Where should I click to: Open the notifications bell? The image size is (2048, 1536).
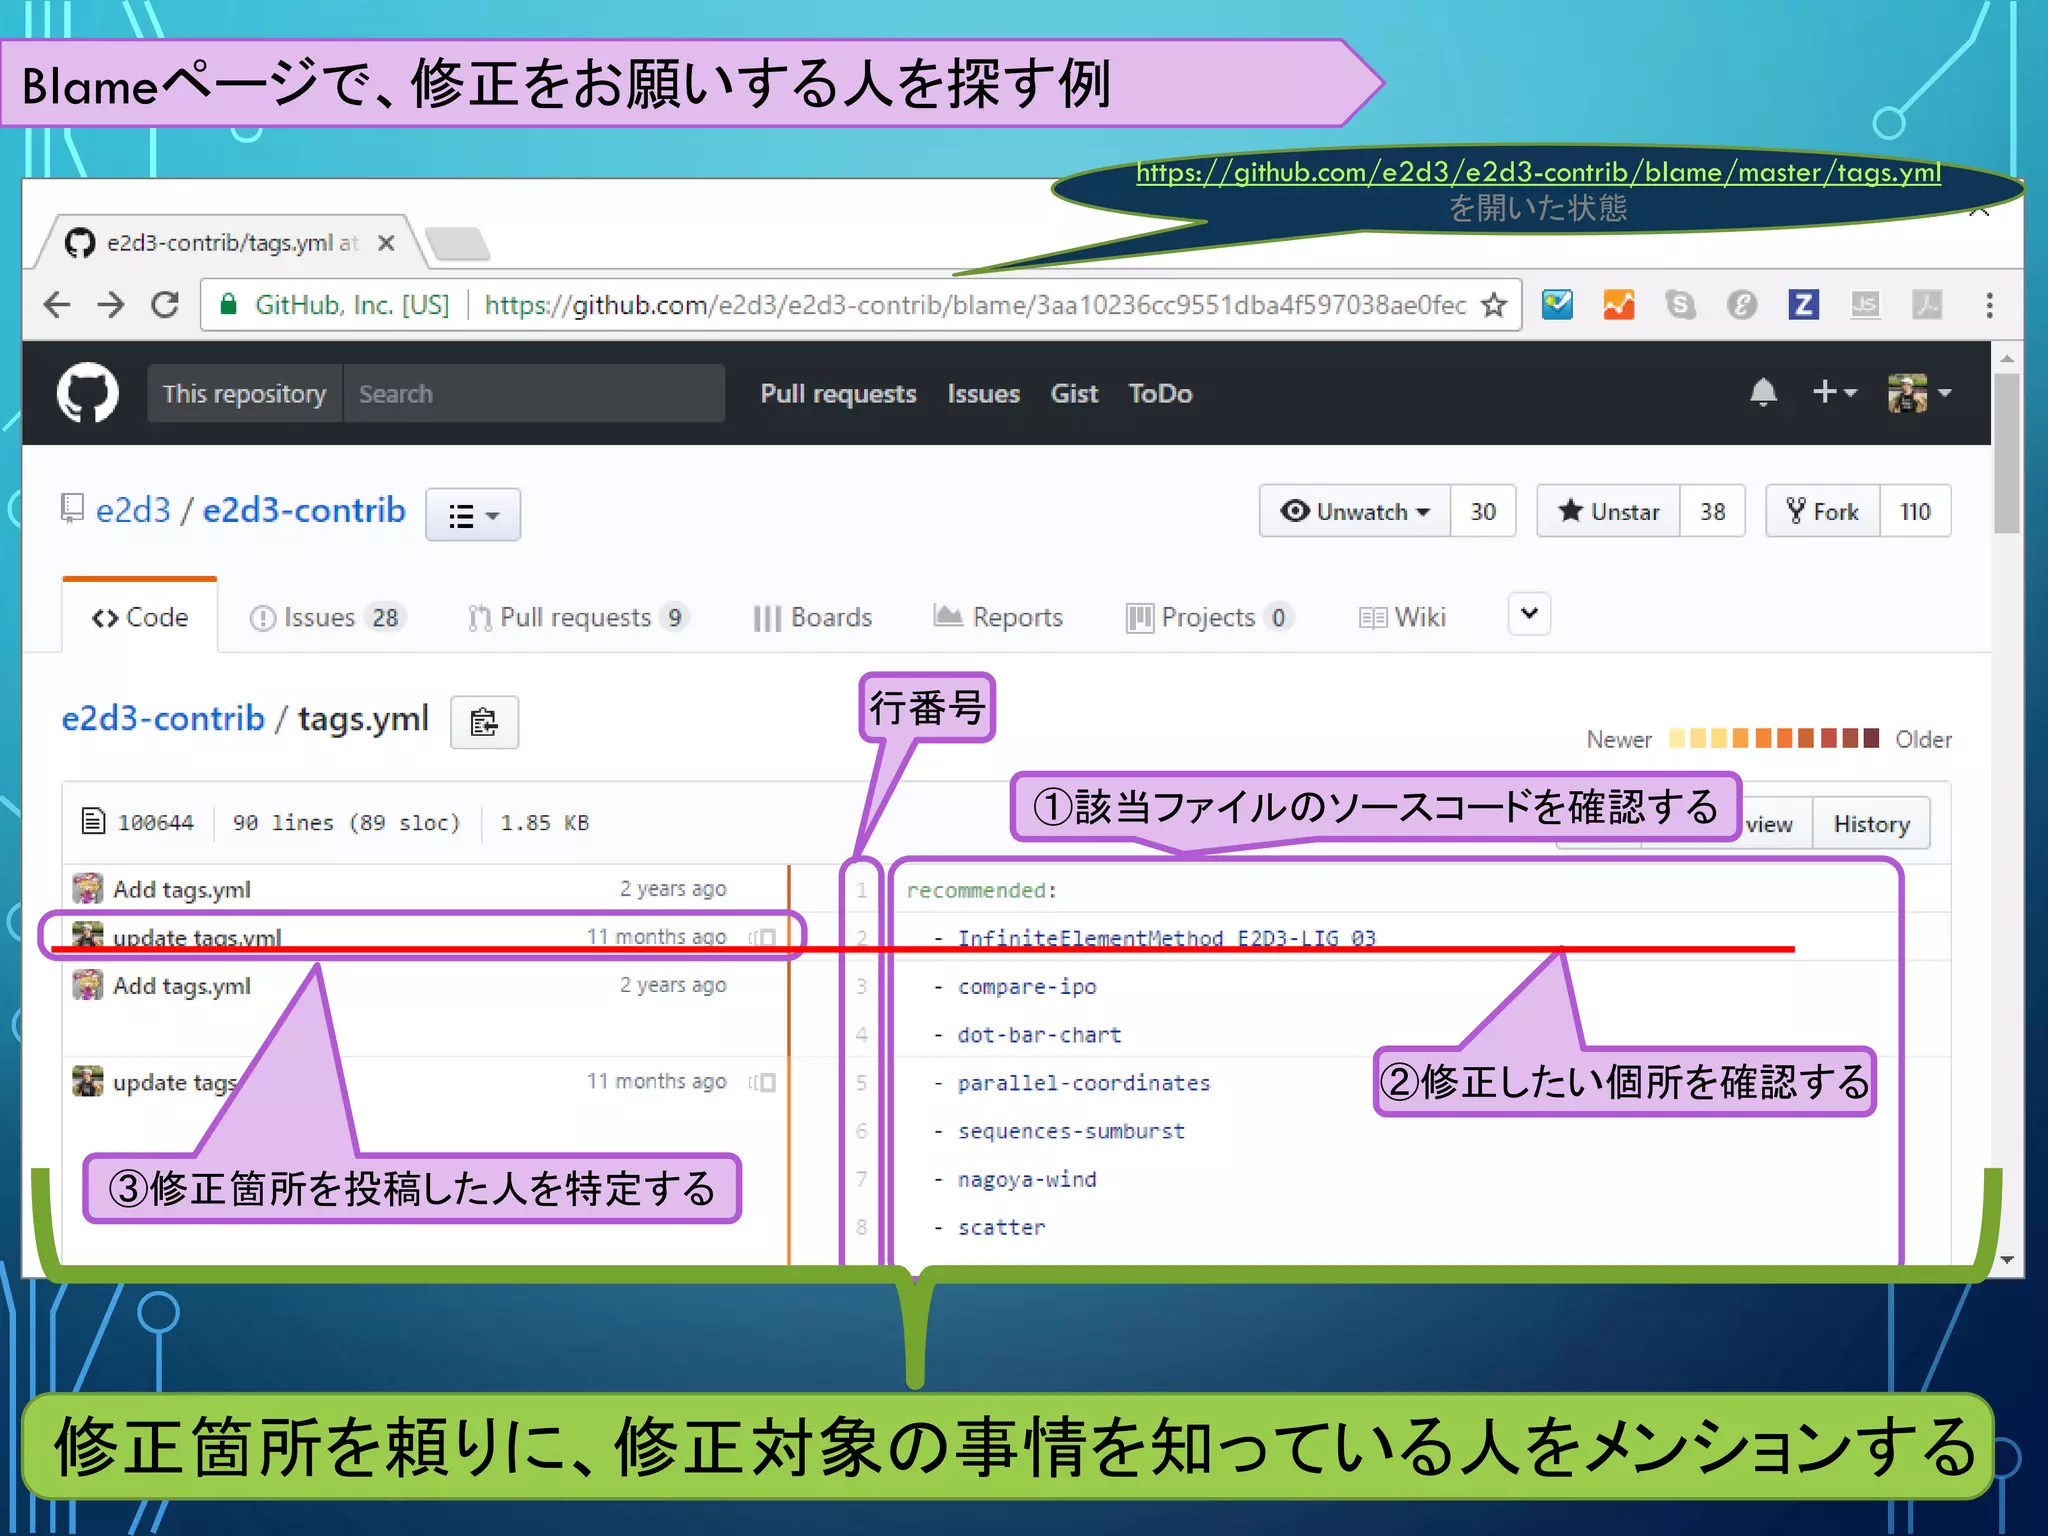click(1763, 393)
